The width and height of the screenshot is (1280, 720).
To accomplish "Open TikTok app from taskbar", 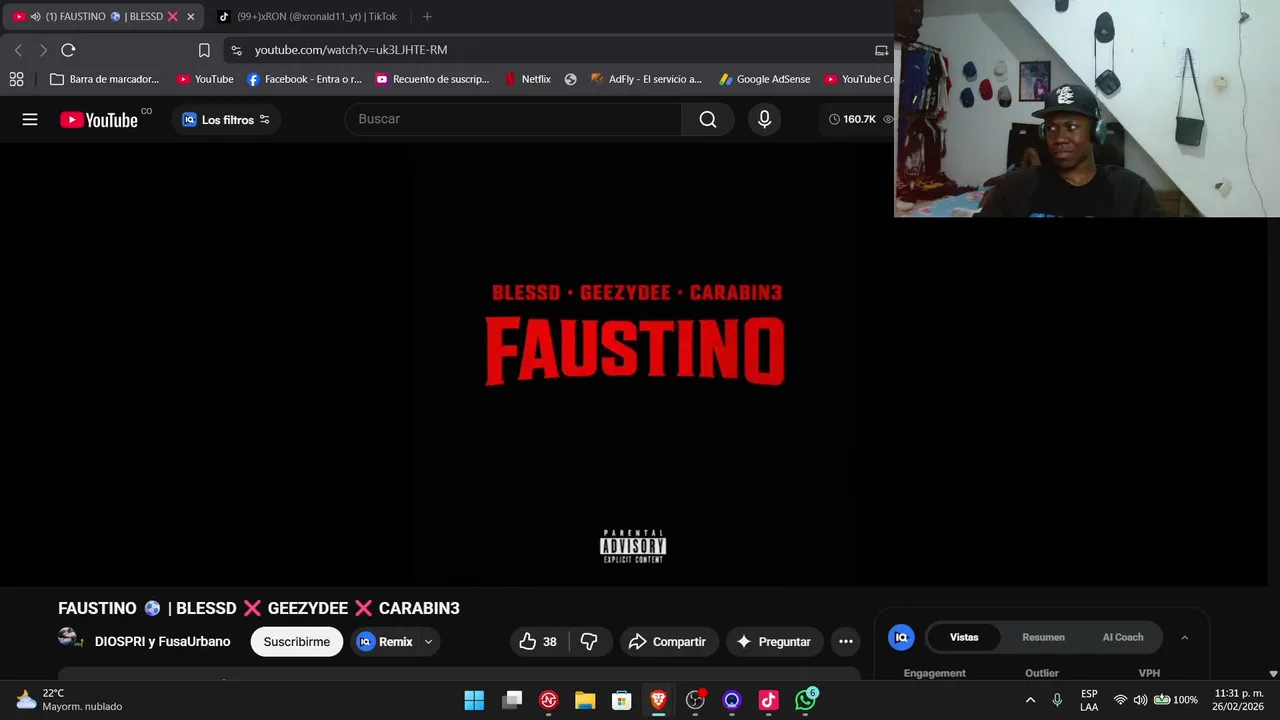I will [x=768, y=700].
